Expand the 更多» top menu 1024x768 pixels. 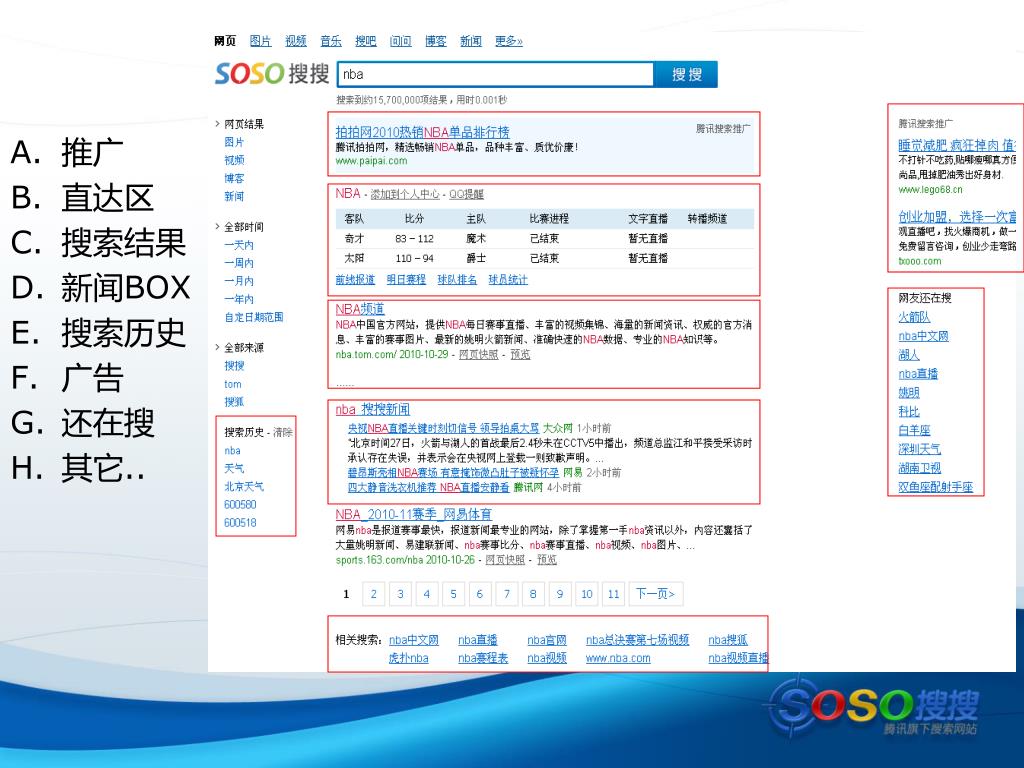click(509, 41)
